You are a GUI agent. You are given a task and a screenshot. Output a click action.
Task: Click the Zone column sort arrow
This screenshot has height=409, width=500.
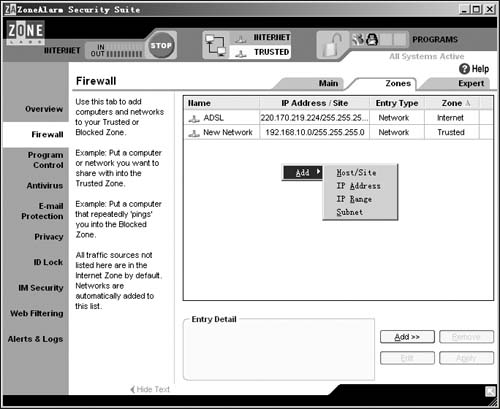[x=468, y=103]
